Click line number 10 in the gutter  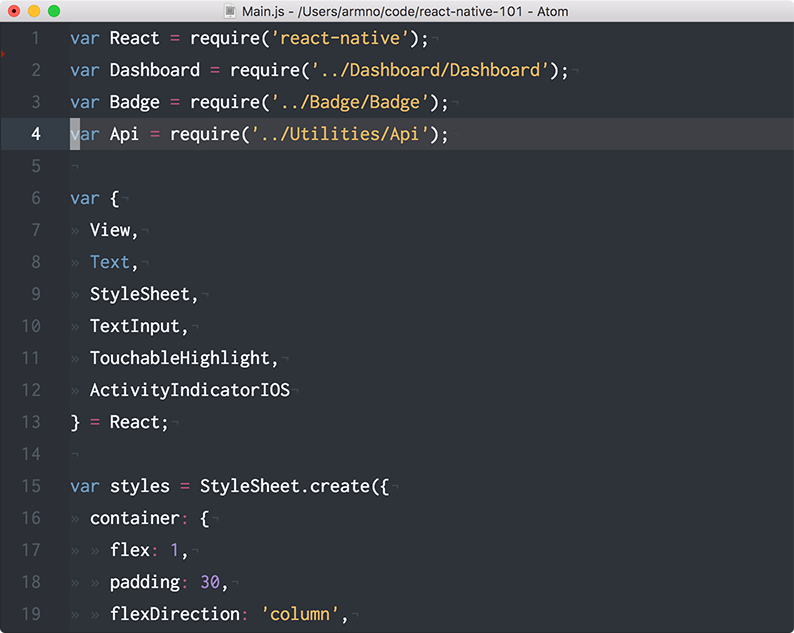pyautogui.click(x=31, y=326)
